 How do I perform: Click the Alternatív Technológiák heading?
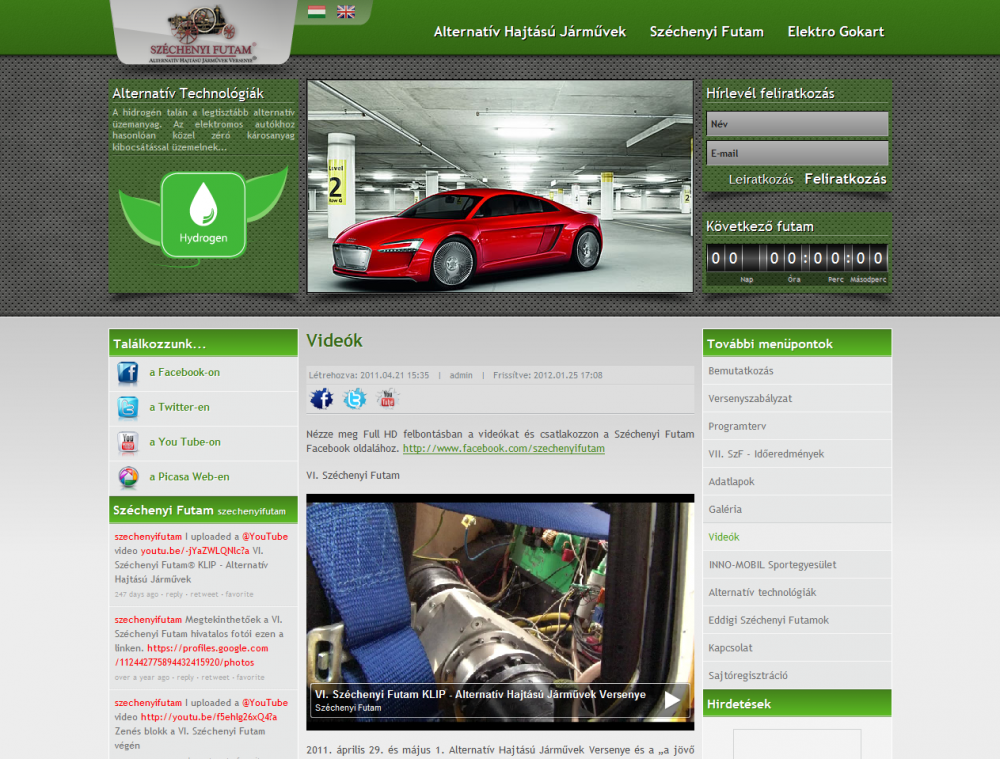pyautogui.click(x=188, y=93)
